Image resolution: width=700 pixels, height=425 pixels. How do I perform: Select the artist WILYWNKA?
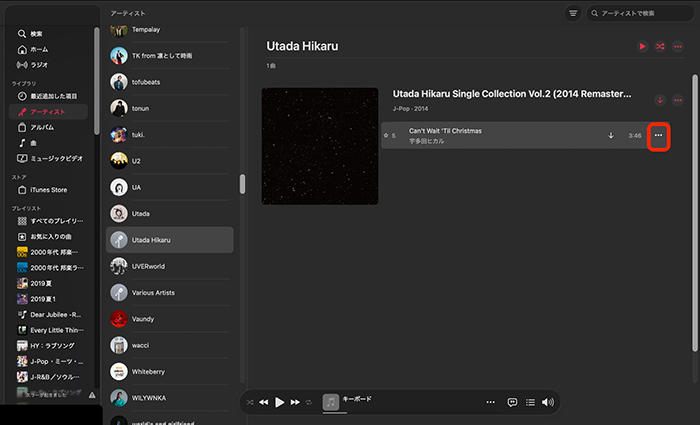170,398
